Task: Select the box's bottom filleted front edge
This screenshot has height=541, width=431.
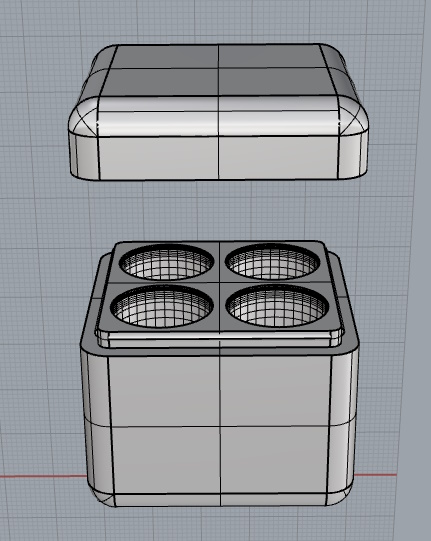Action: click(220, 500)
